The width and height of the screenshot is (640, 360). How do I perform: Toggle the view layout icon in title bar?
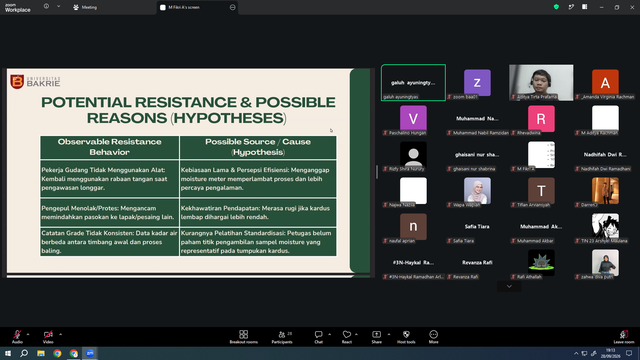tap(584, 7)
